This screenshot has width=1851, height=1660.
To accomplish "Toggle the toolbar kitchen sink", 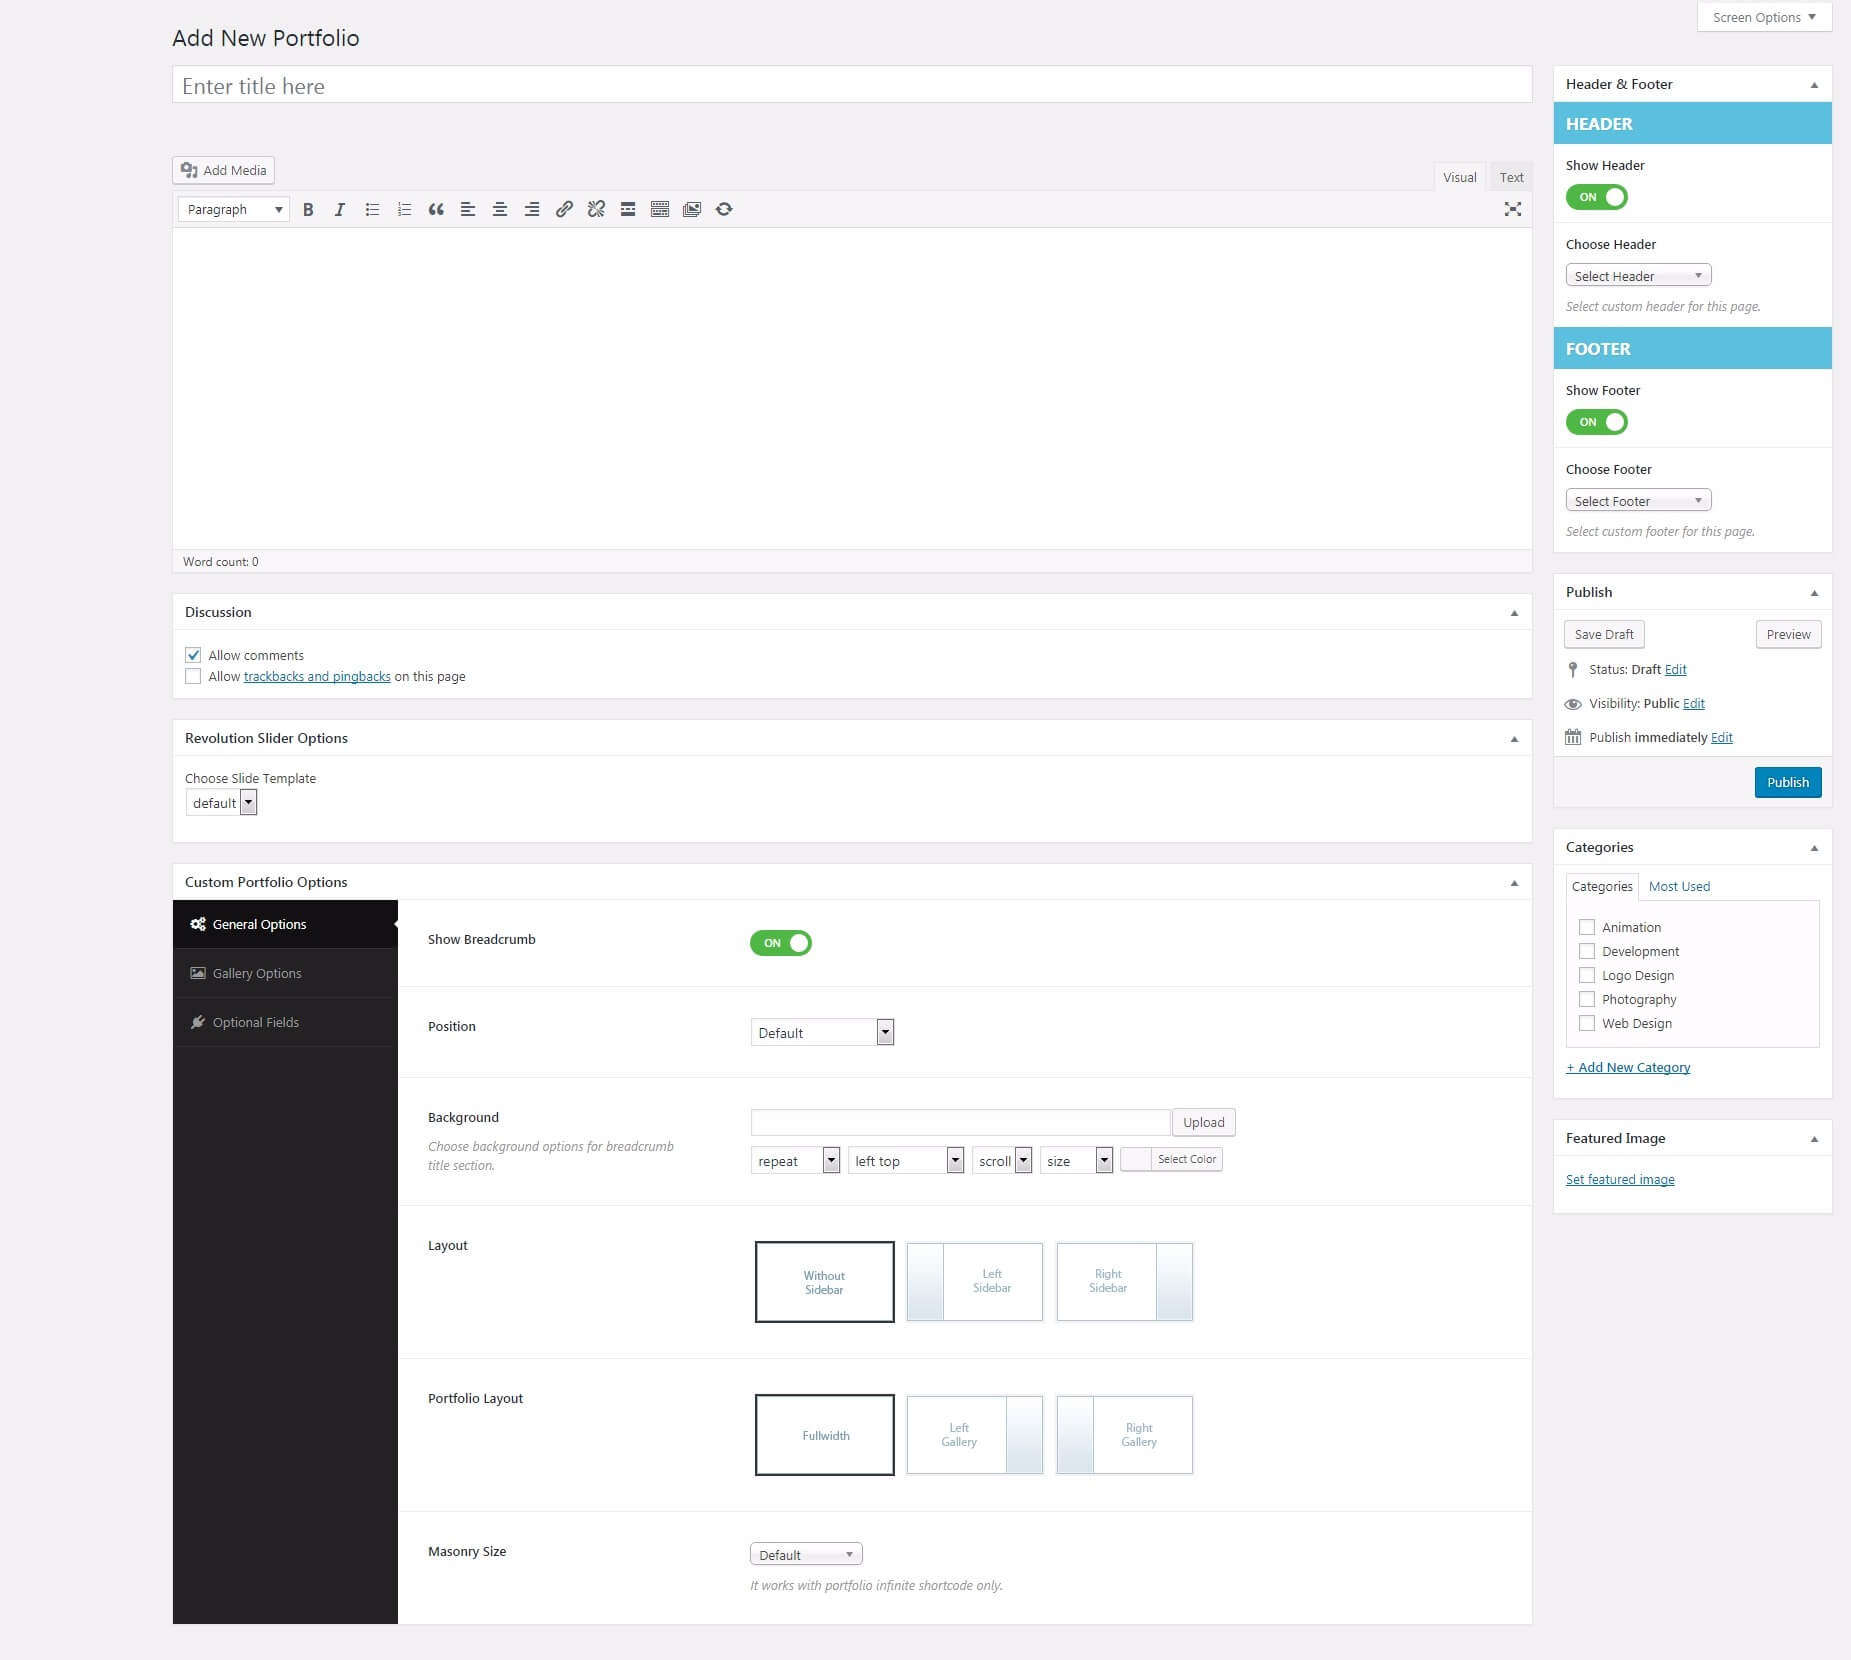I will tap(660, 209).
